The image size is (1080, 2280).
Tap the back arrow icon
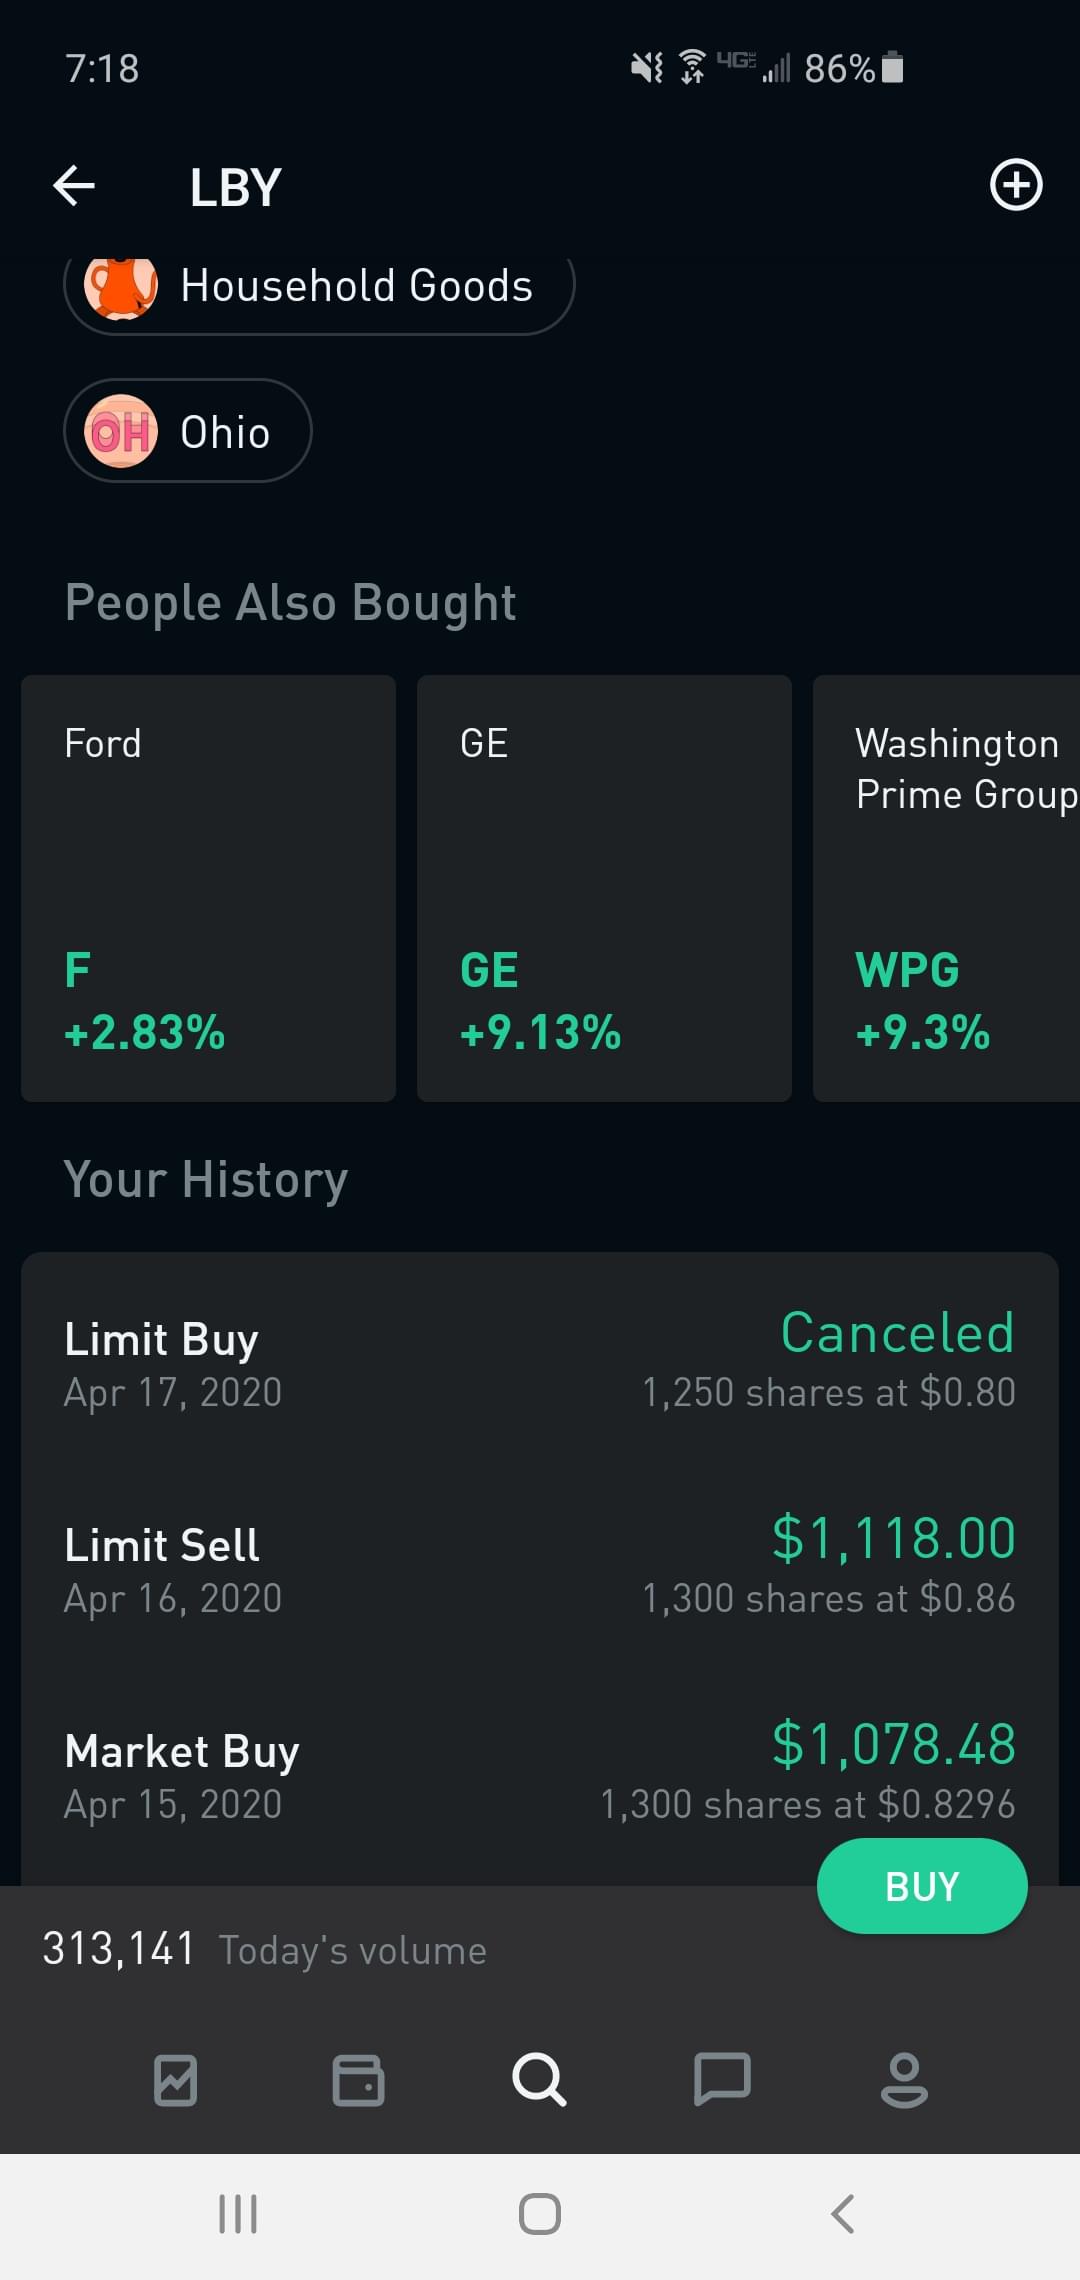coord(74,186)
